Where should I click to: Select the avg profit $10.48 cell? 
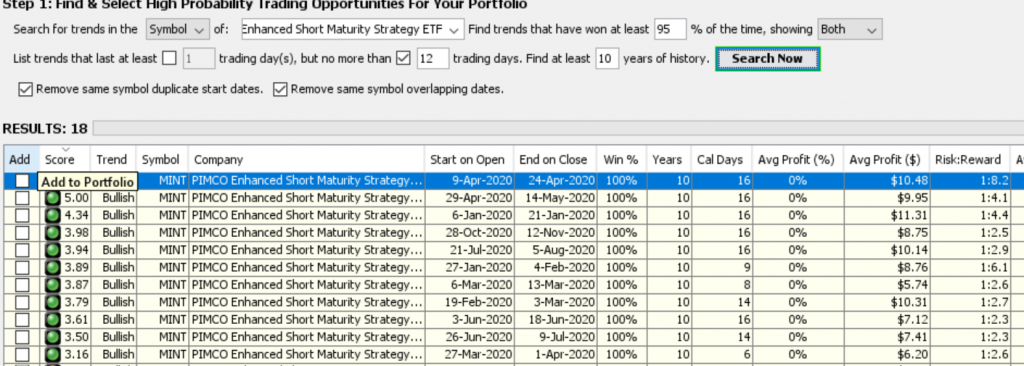(886, 180)
